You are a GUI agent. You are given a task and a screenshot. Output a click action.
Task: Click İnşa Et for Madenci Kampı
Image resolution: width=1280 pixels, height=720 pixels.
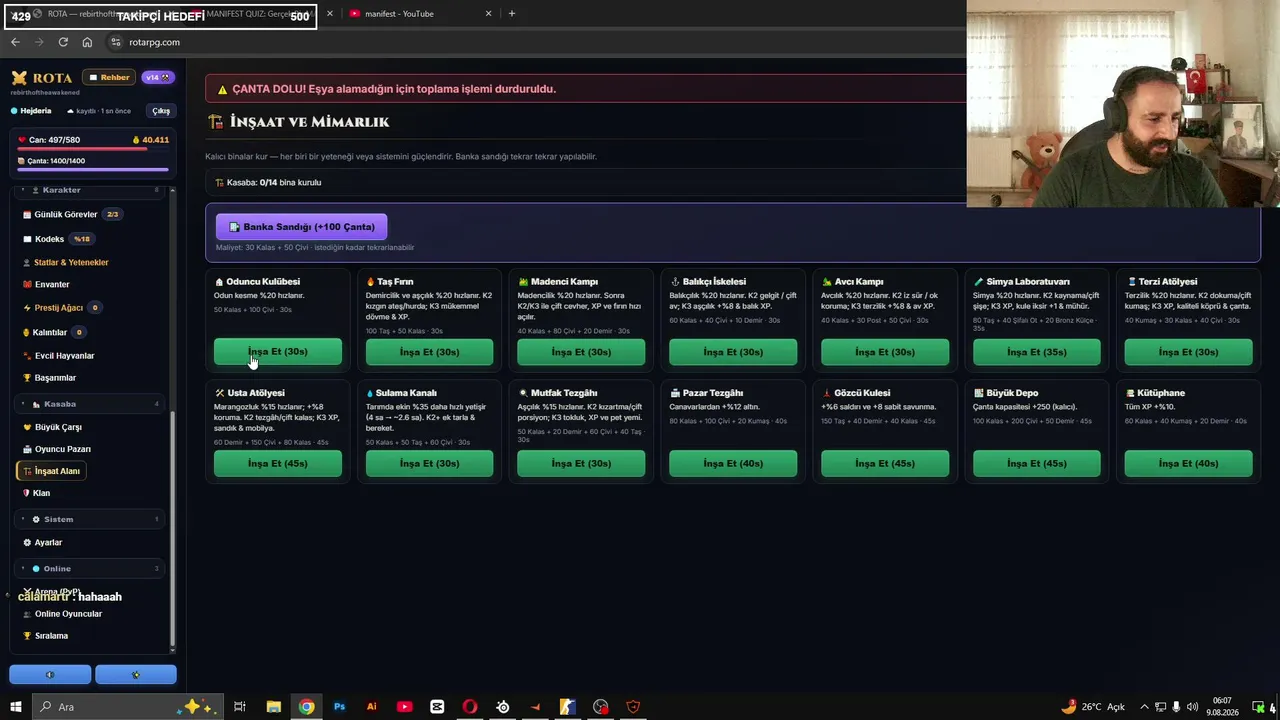coord(581,352)
